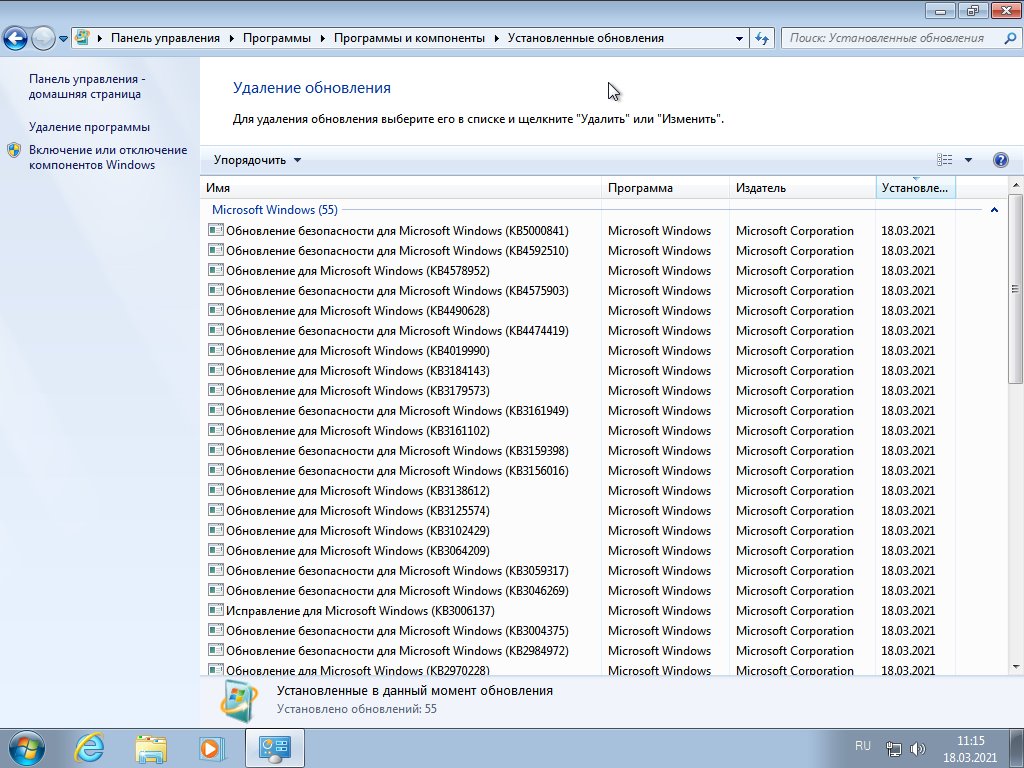The image size is (1024, 768).
Task: Click the volume speaker tray icon
Action: [x=918, y=748]
